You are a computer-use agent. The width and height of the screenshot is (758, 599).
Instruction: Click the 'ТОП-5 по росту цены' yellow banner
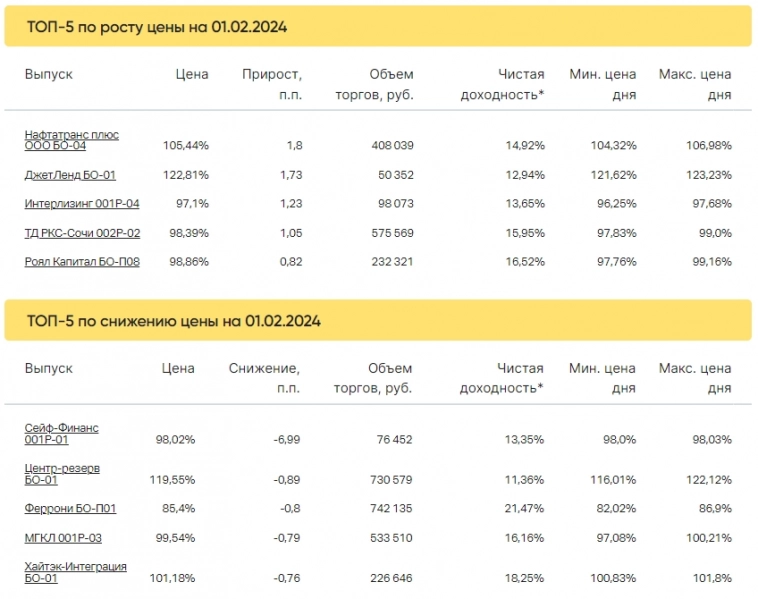click(x=378, y=27)
